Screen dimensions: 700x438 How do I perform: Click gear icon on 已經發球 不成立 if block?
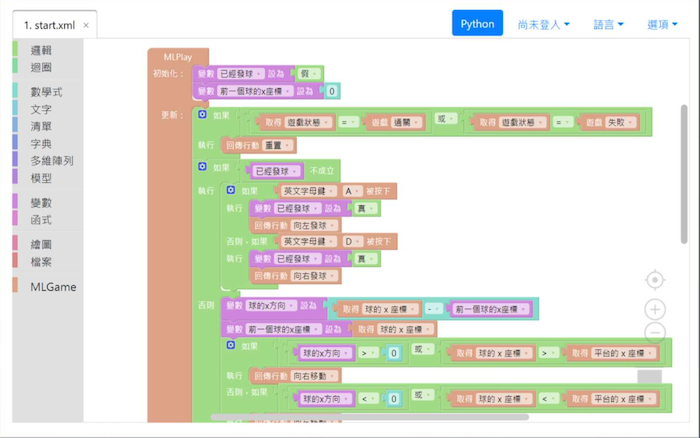point(203,166)
